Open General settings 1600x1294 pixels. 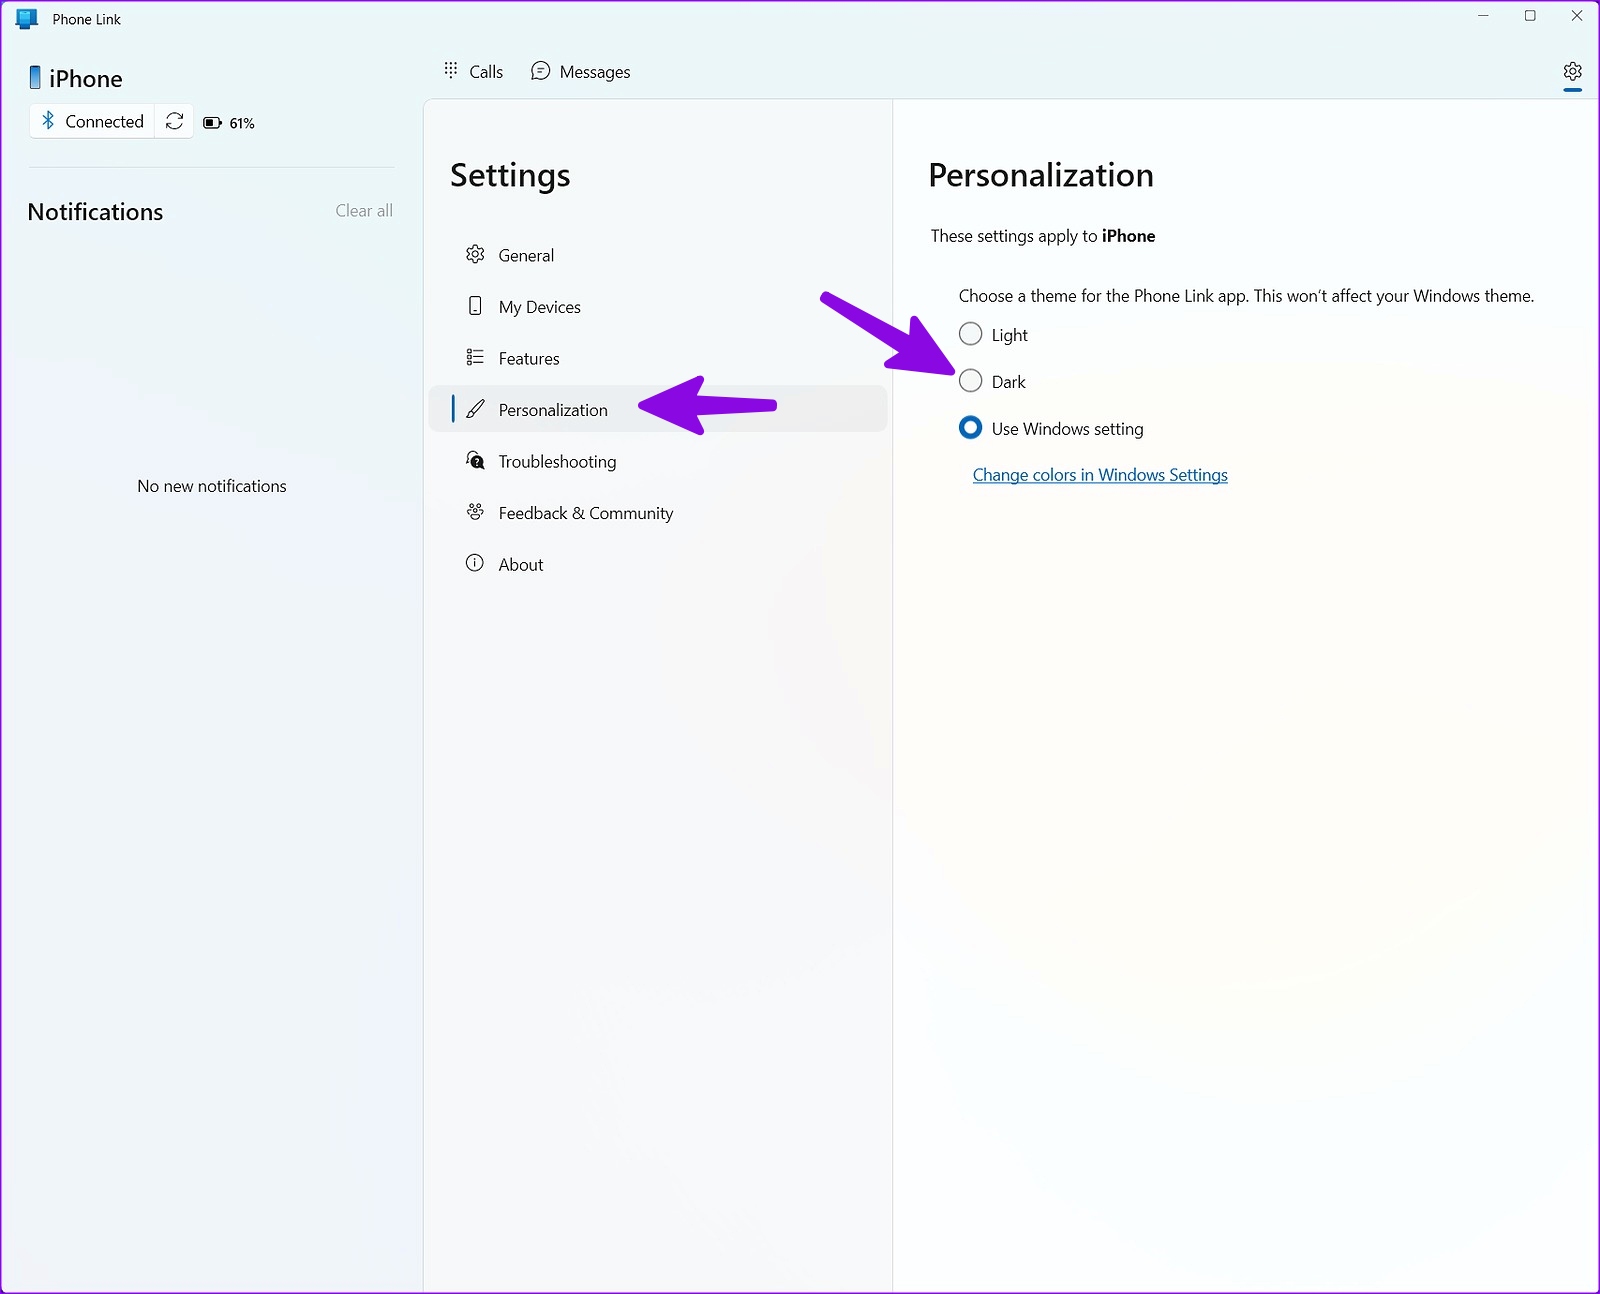(658, 255)
